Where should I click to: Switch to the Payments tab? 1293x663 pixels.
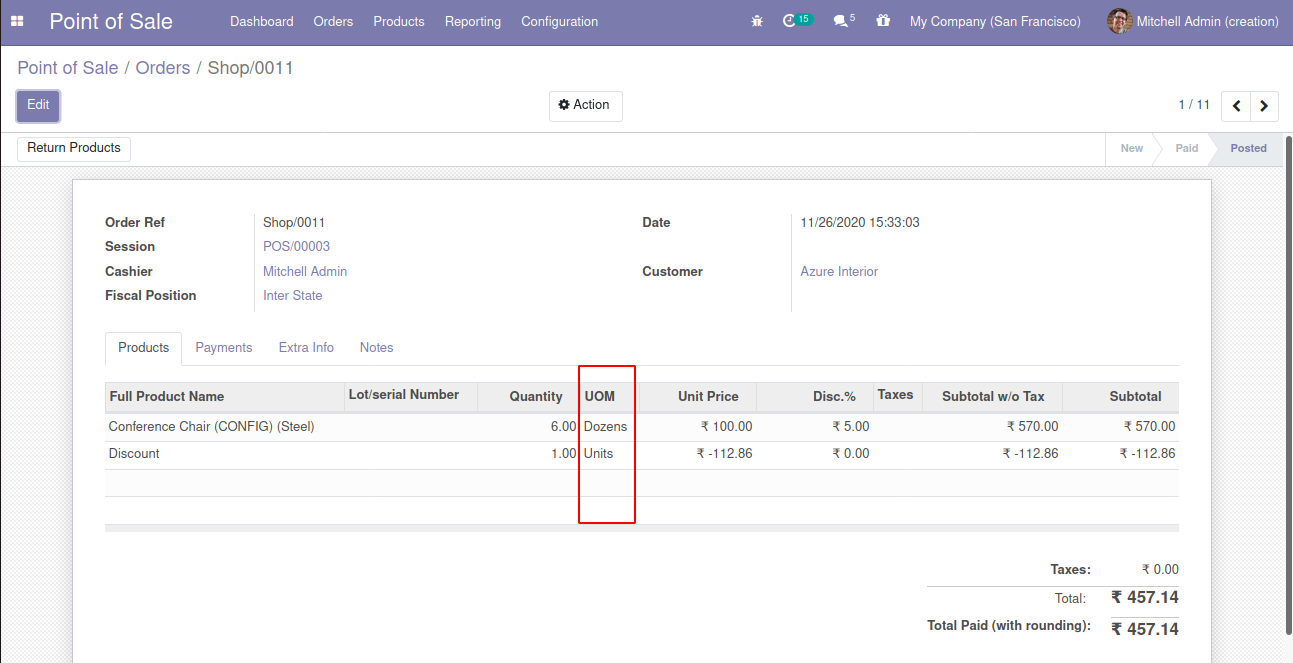click(223, 348)
